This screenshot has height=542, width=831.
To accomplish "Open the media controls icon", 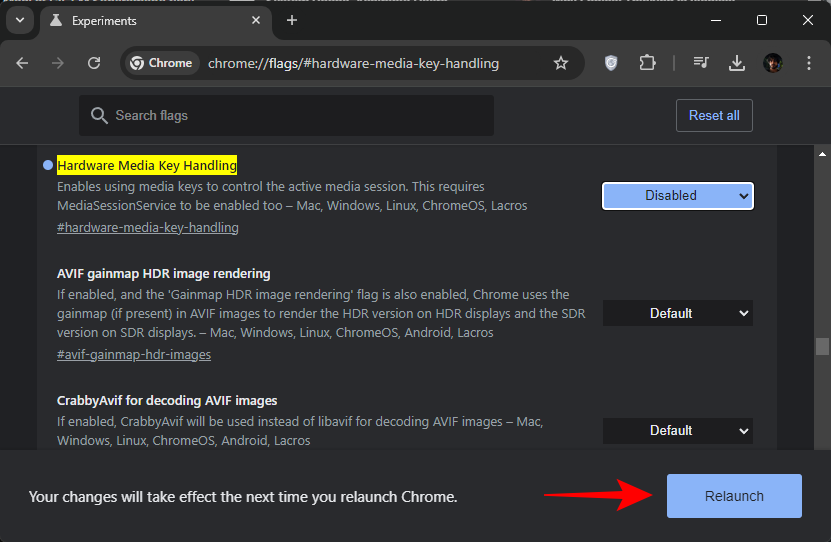I will [x=701, y=63].
